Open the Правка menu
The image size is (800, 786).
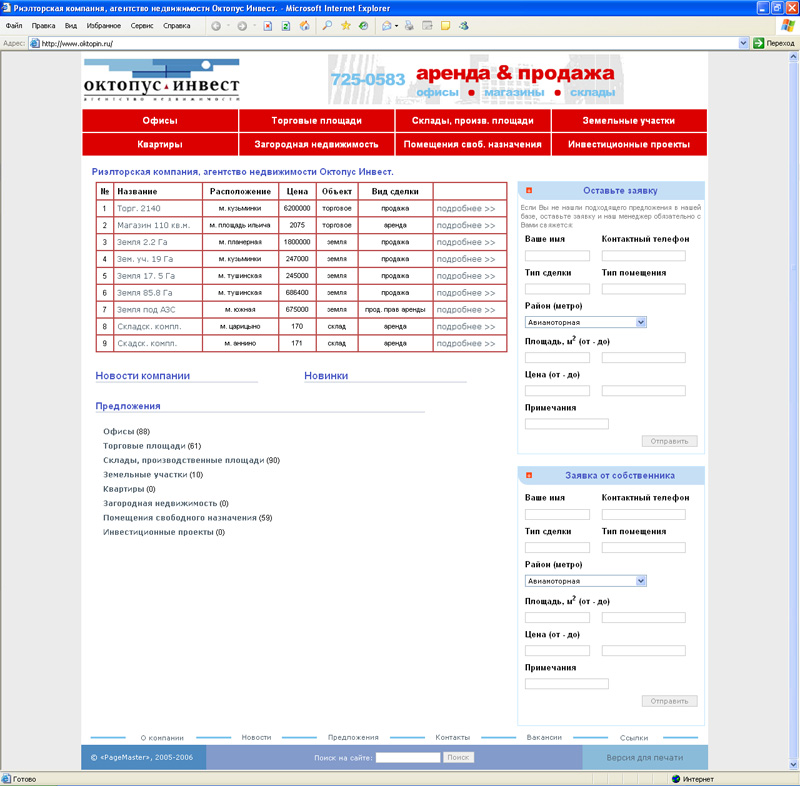pyautogui.click(x=43, y=26)
